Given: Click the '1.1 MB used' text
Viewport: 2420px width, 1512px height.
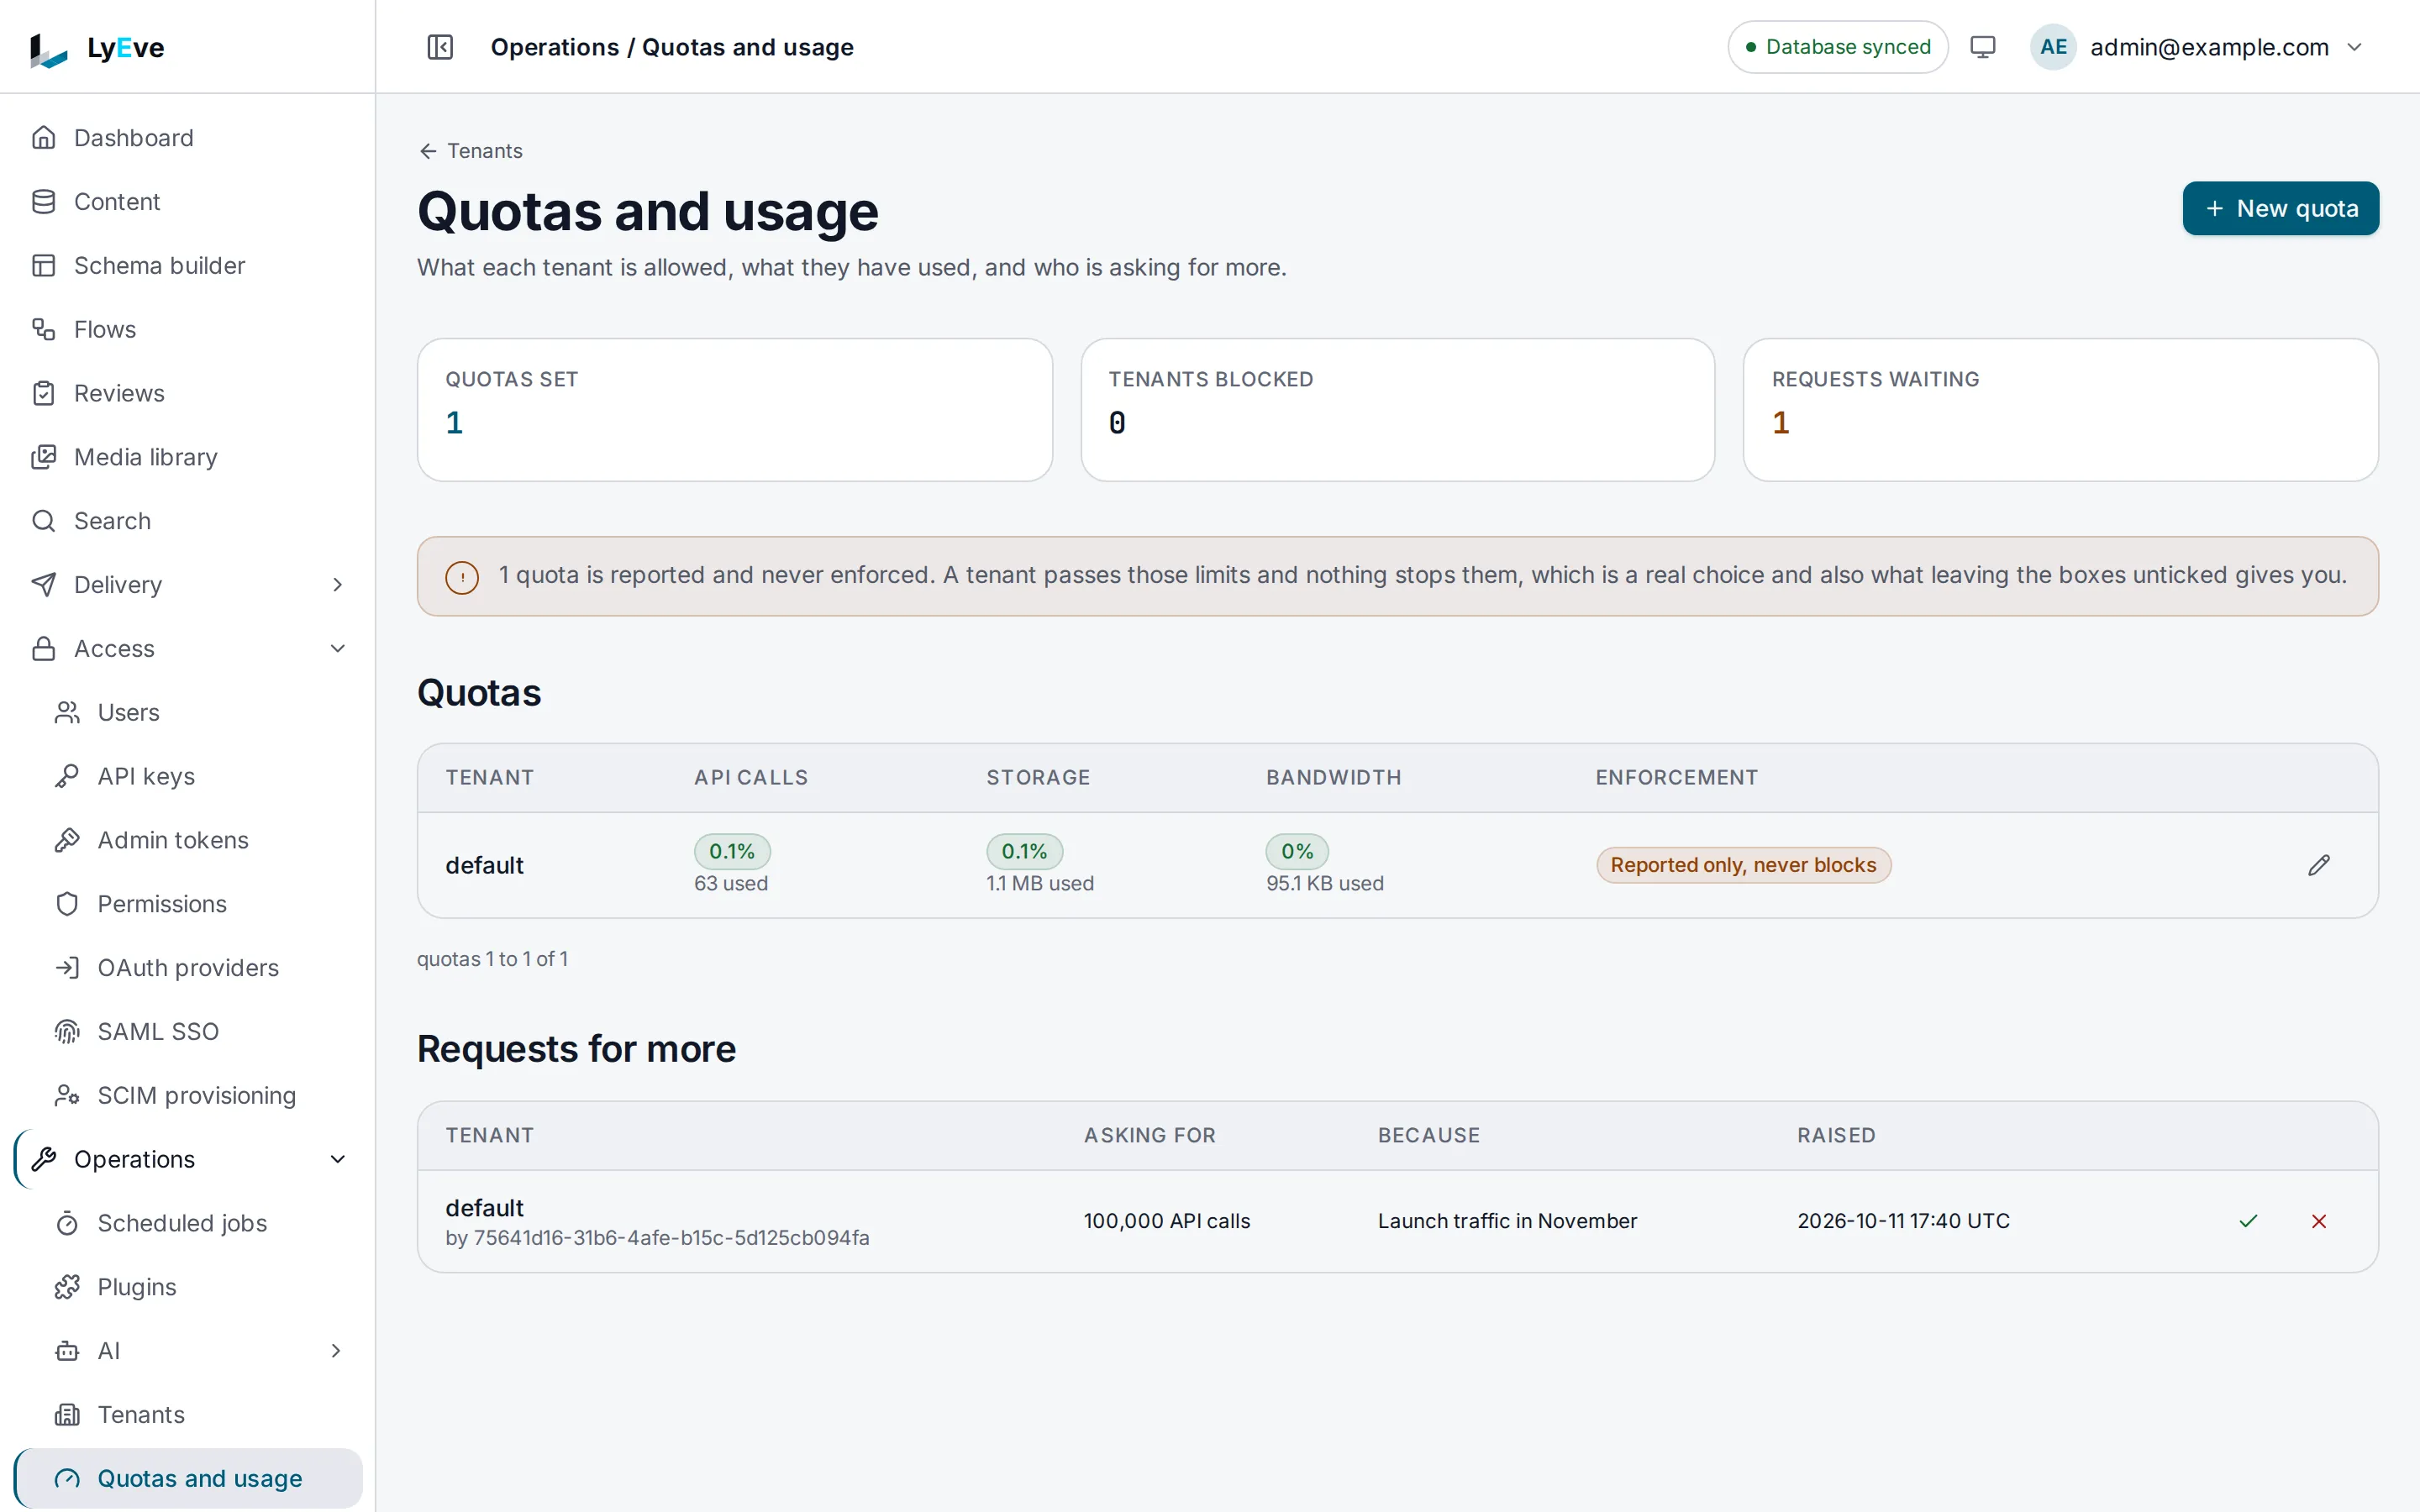Looking at the screenshot, I should 1040,884.
